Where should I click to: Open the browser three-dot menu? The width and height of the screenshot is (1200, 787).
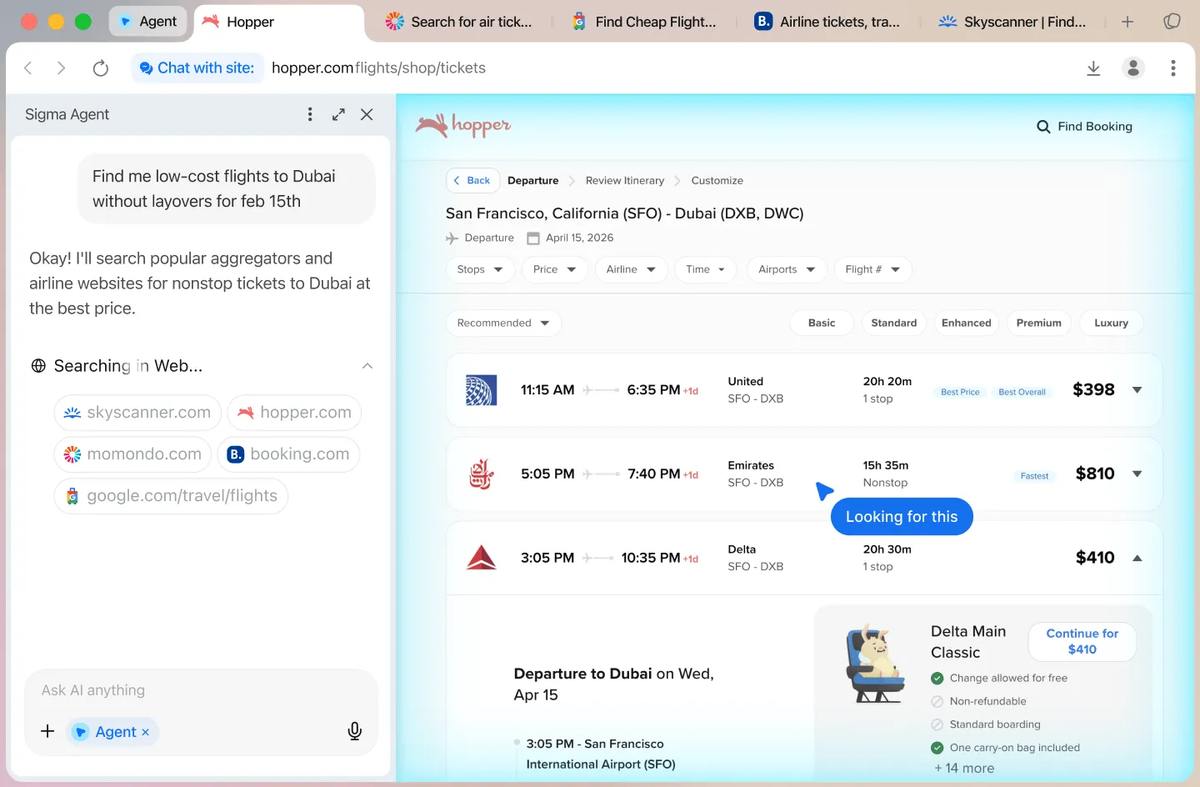[x=1173, y=68]
